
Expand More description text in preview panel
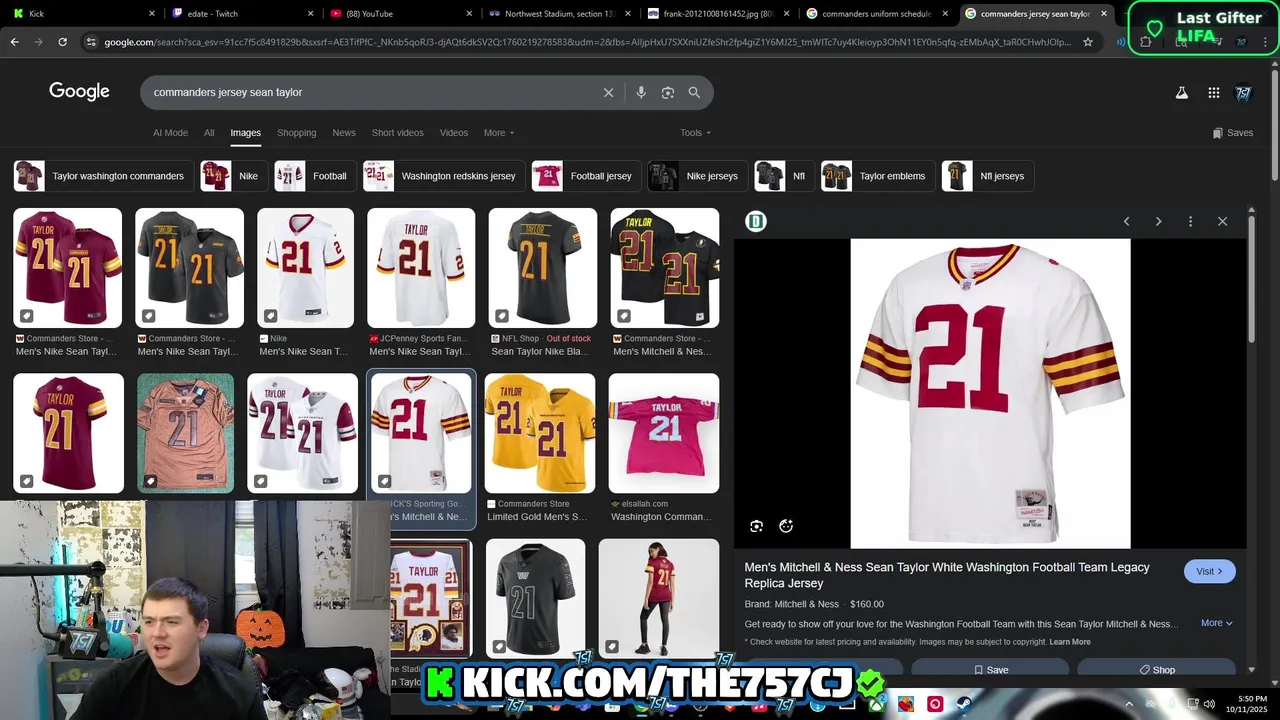point(1216,623)
